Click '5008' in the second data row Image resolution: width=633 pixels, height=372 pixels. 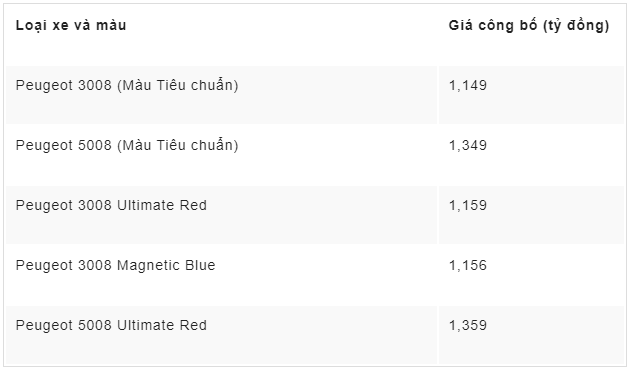click(94, 145)
